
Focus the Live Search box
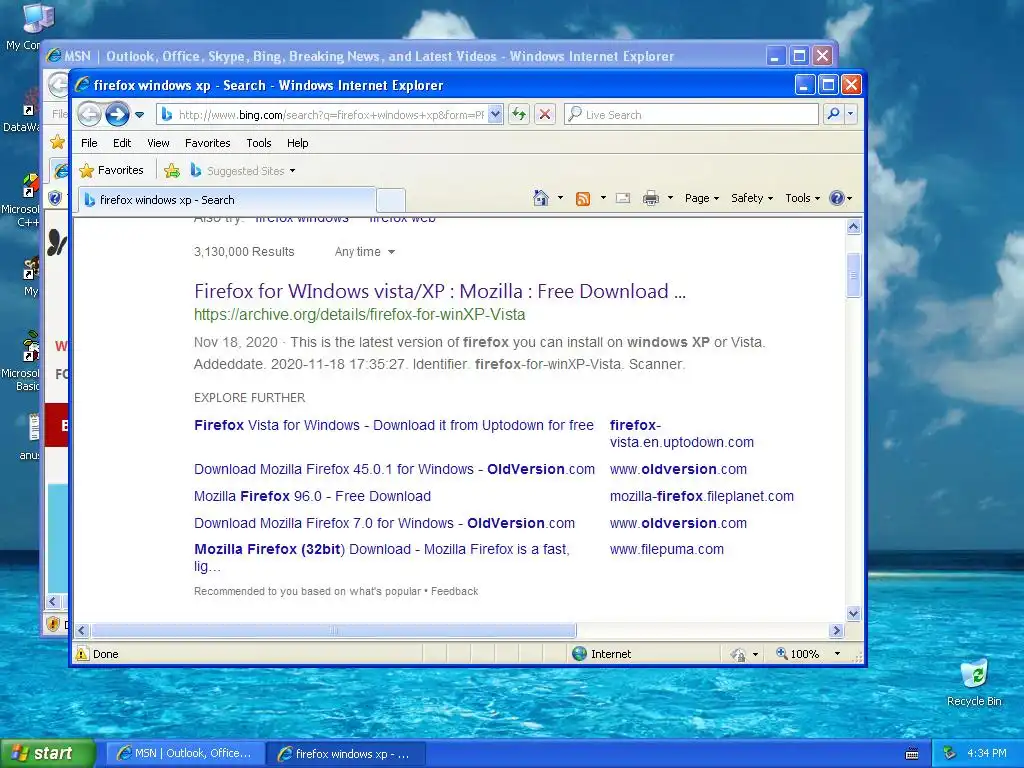(691, 114)
